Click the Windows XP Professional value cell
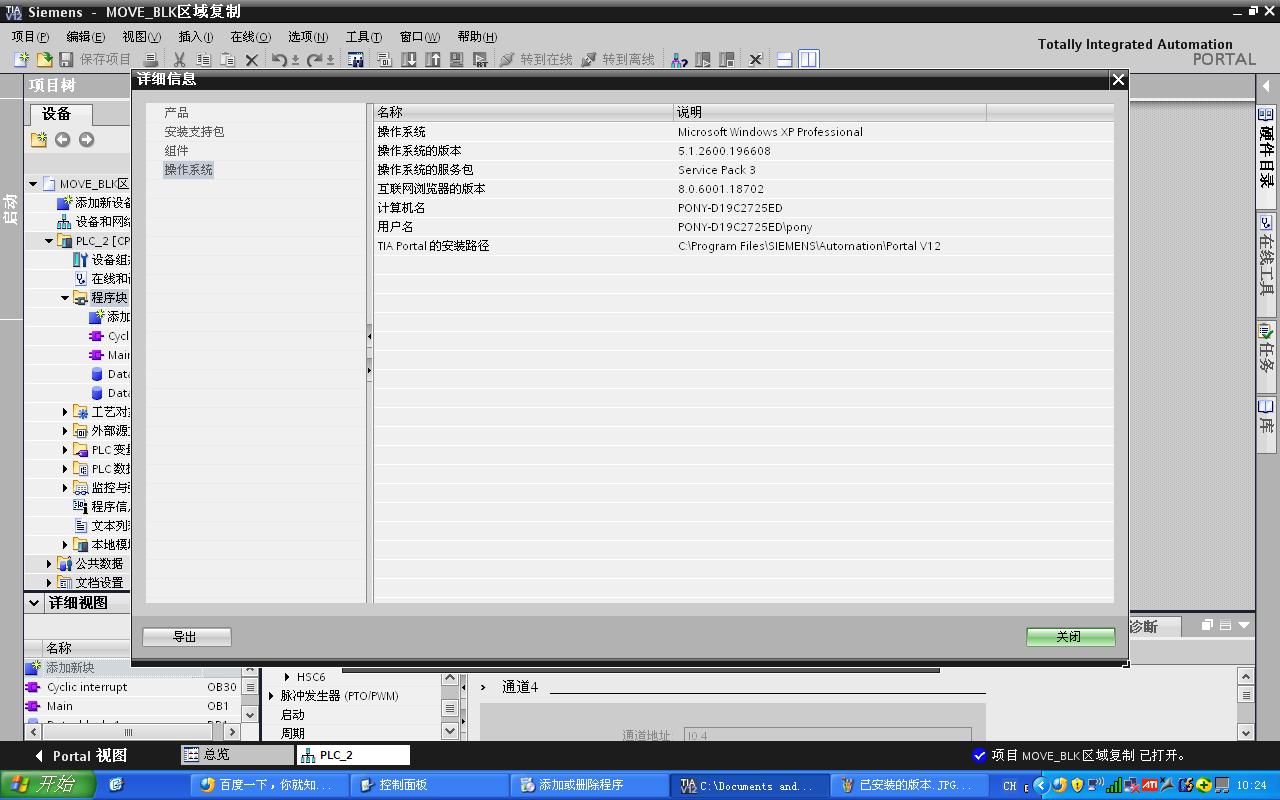1280x800 pixels. click(x=770, y=132)
